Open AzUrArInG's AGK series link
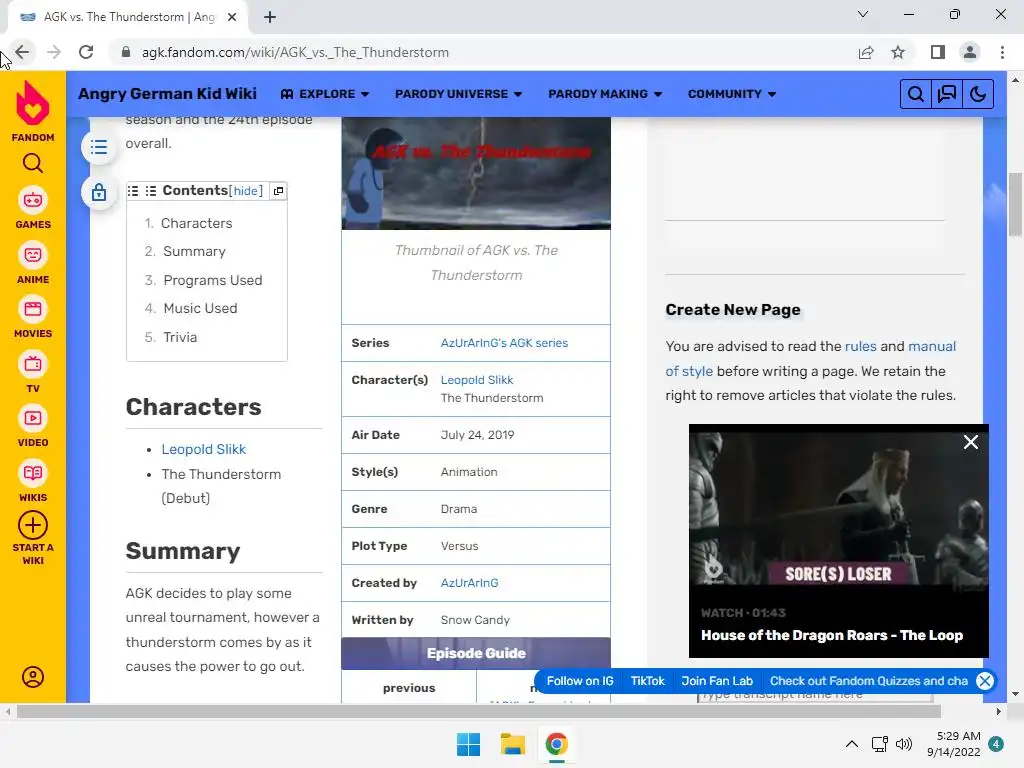Image resolution: width=1024 pixels, height=768 pixels. (x=504, y=343)
